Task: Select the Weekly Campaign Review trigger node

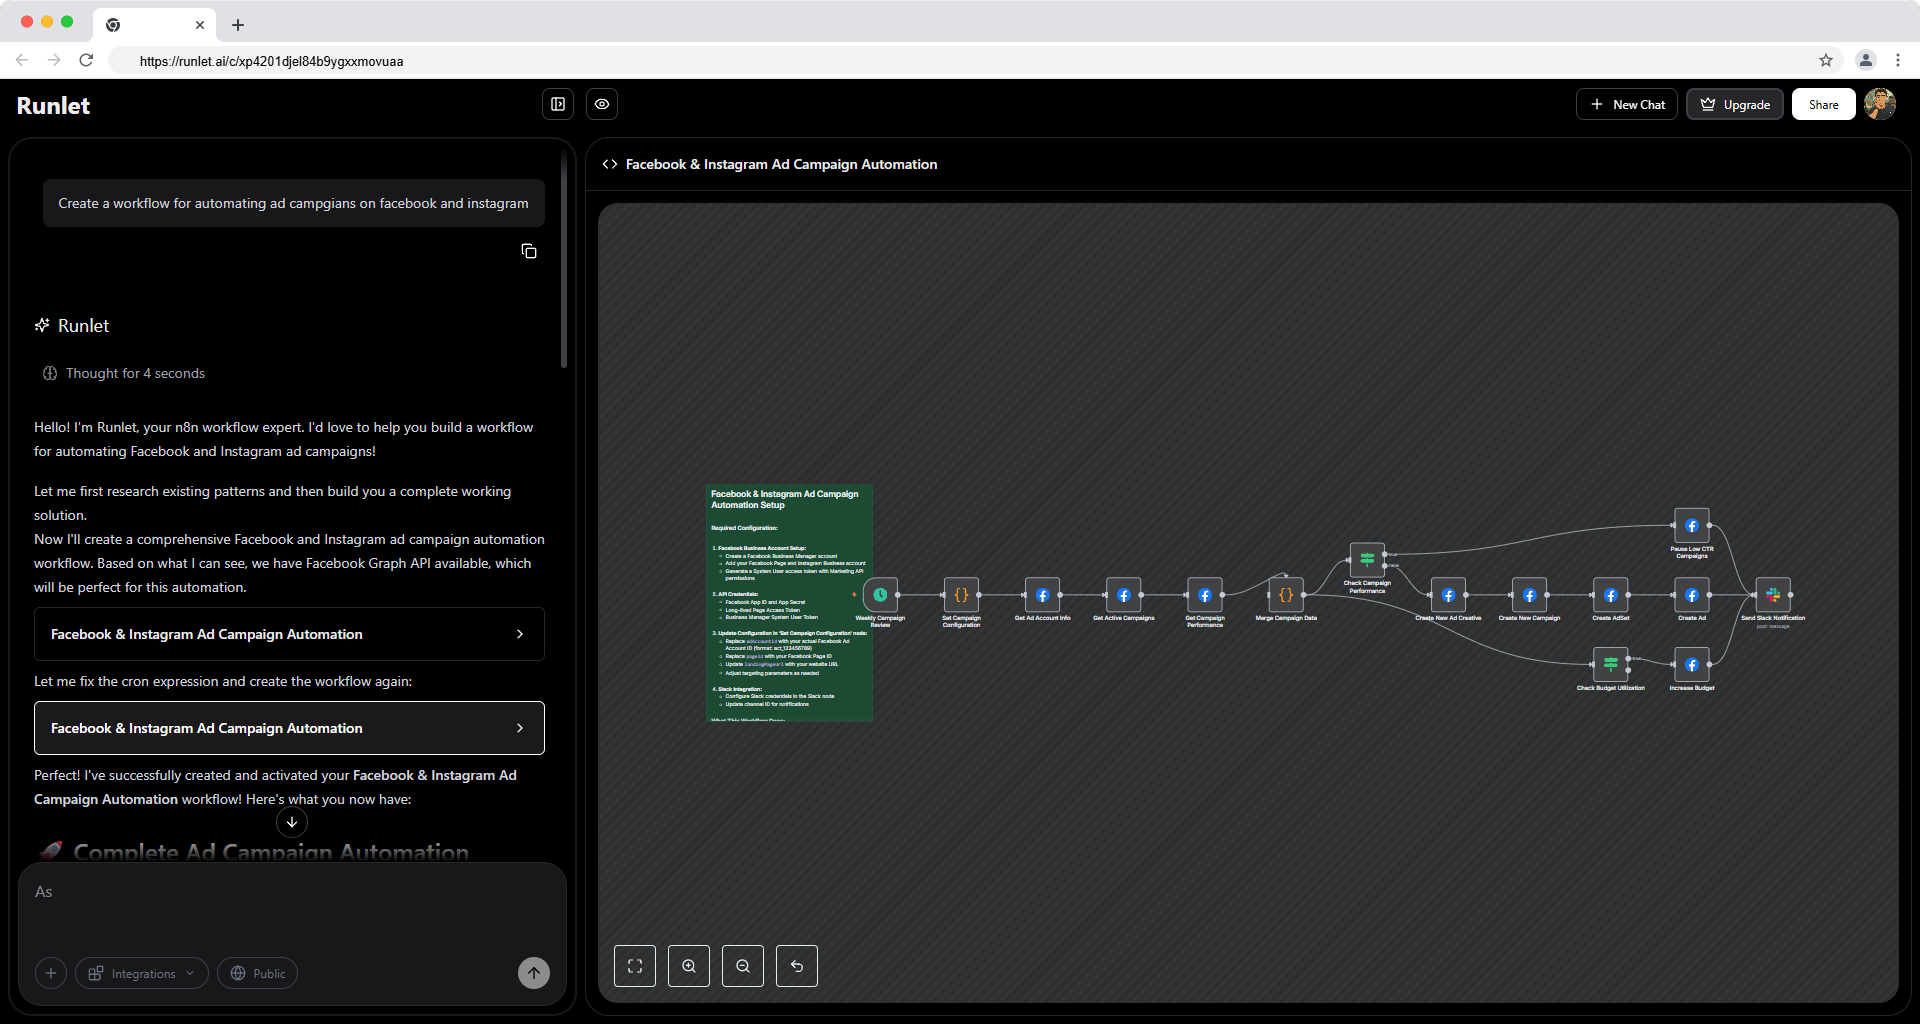Action: pyautogui.click(x=880, y=595)
